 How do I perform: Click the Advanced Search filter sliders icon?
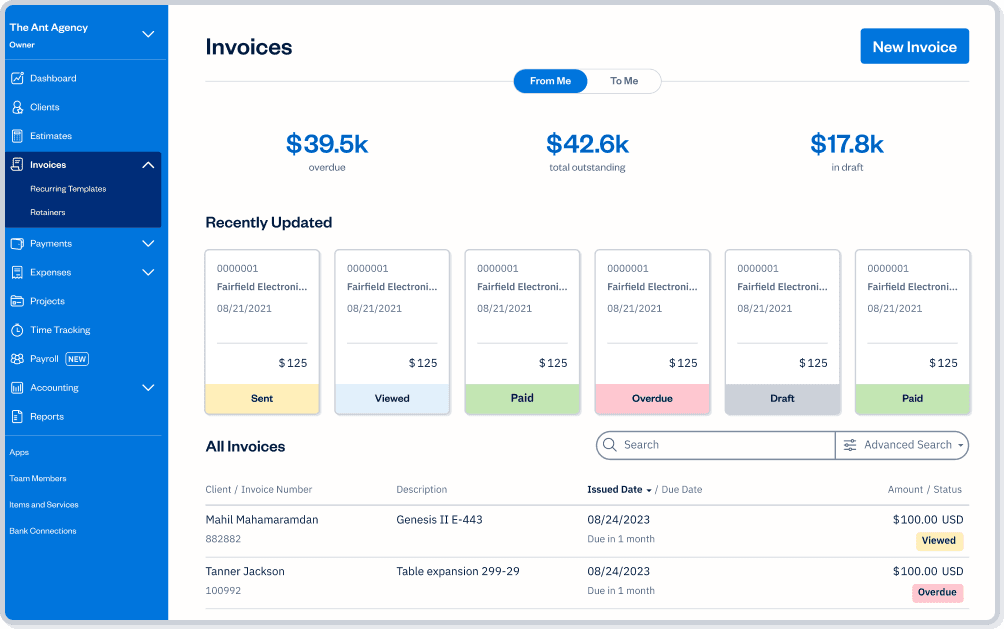click(850, 445)
